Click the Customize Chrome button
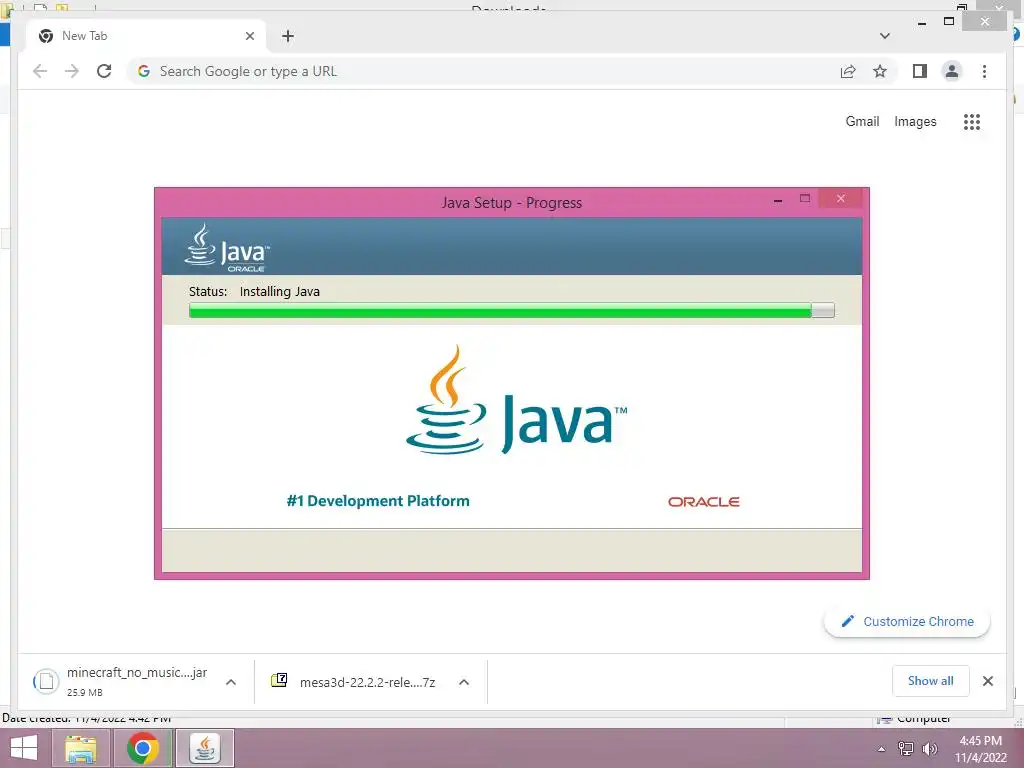Screen dimensions: 1024x768 tap(907, 622)
